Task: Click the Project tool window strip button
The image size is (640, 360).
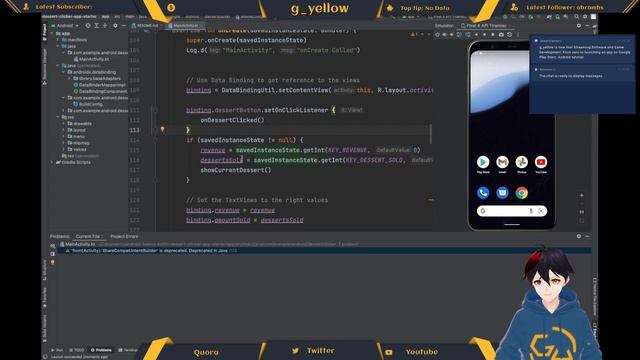Action: click(x=45, y=32)
